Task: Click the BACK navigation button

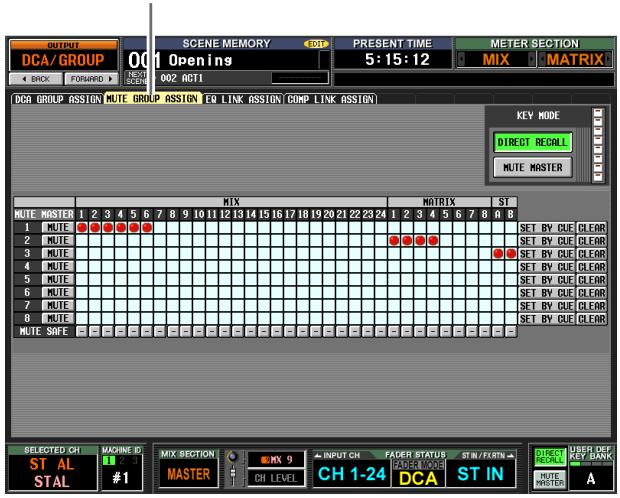Action: (x=36, y=79)
